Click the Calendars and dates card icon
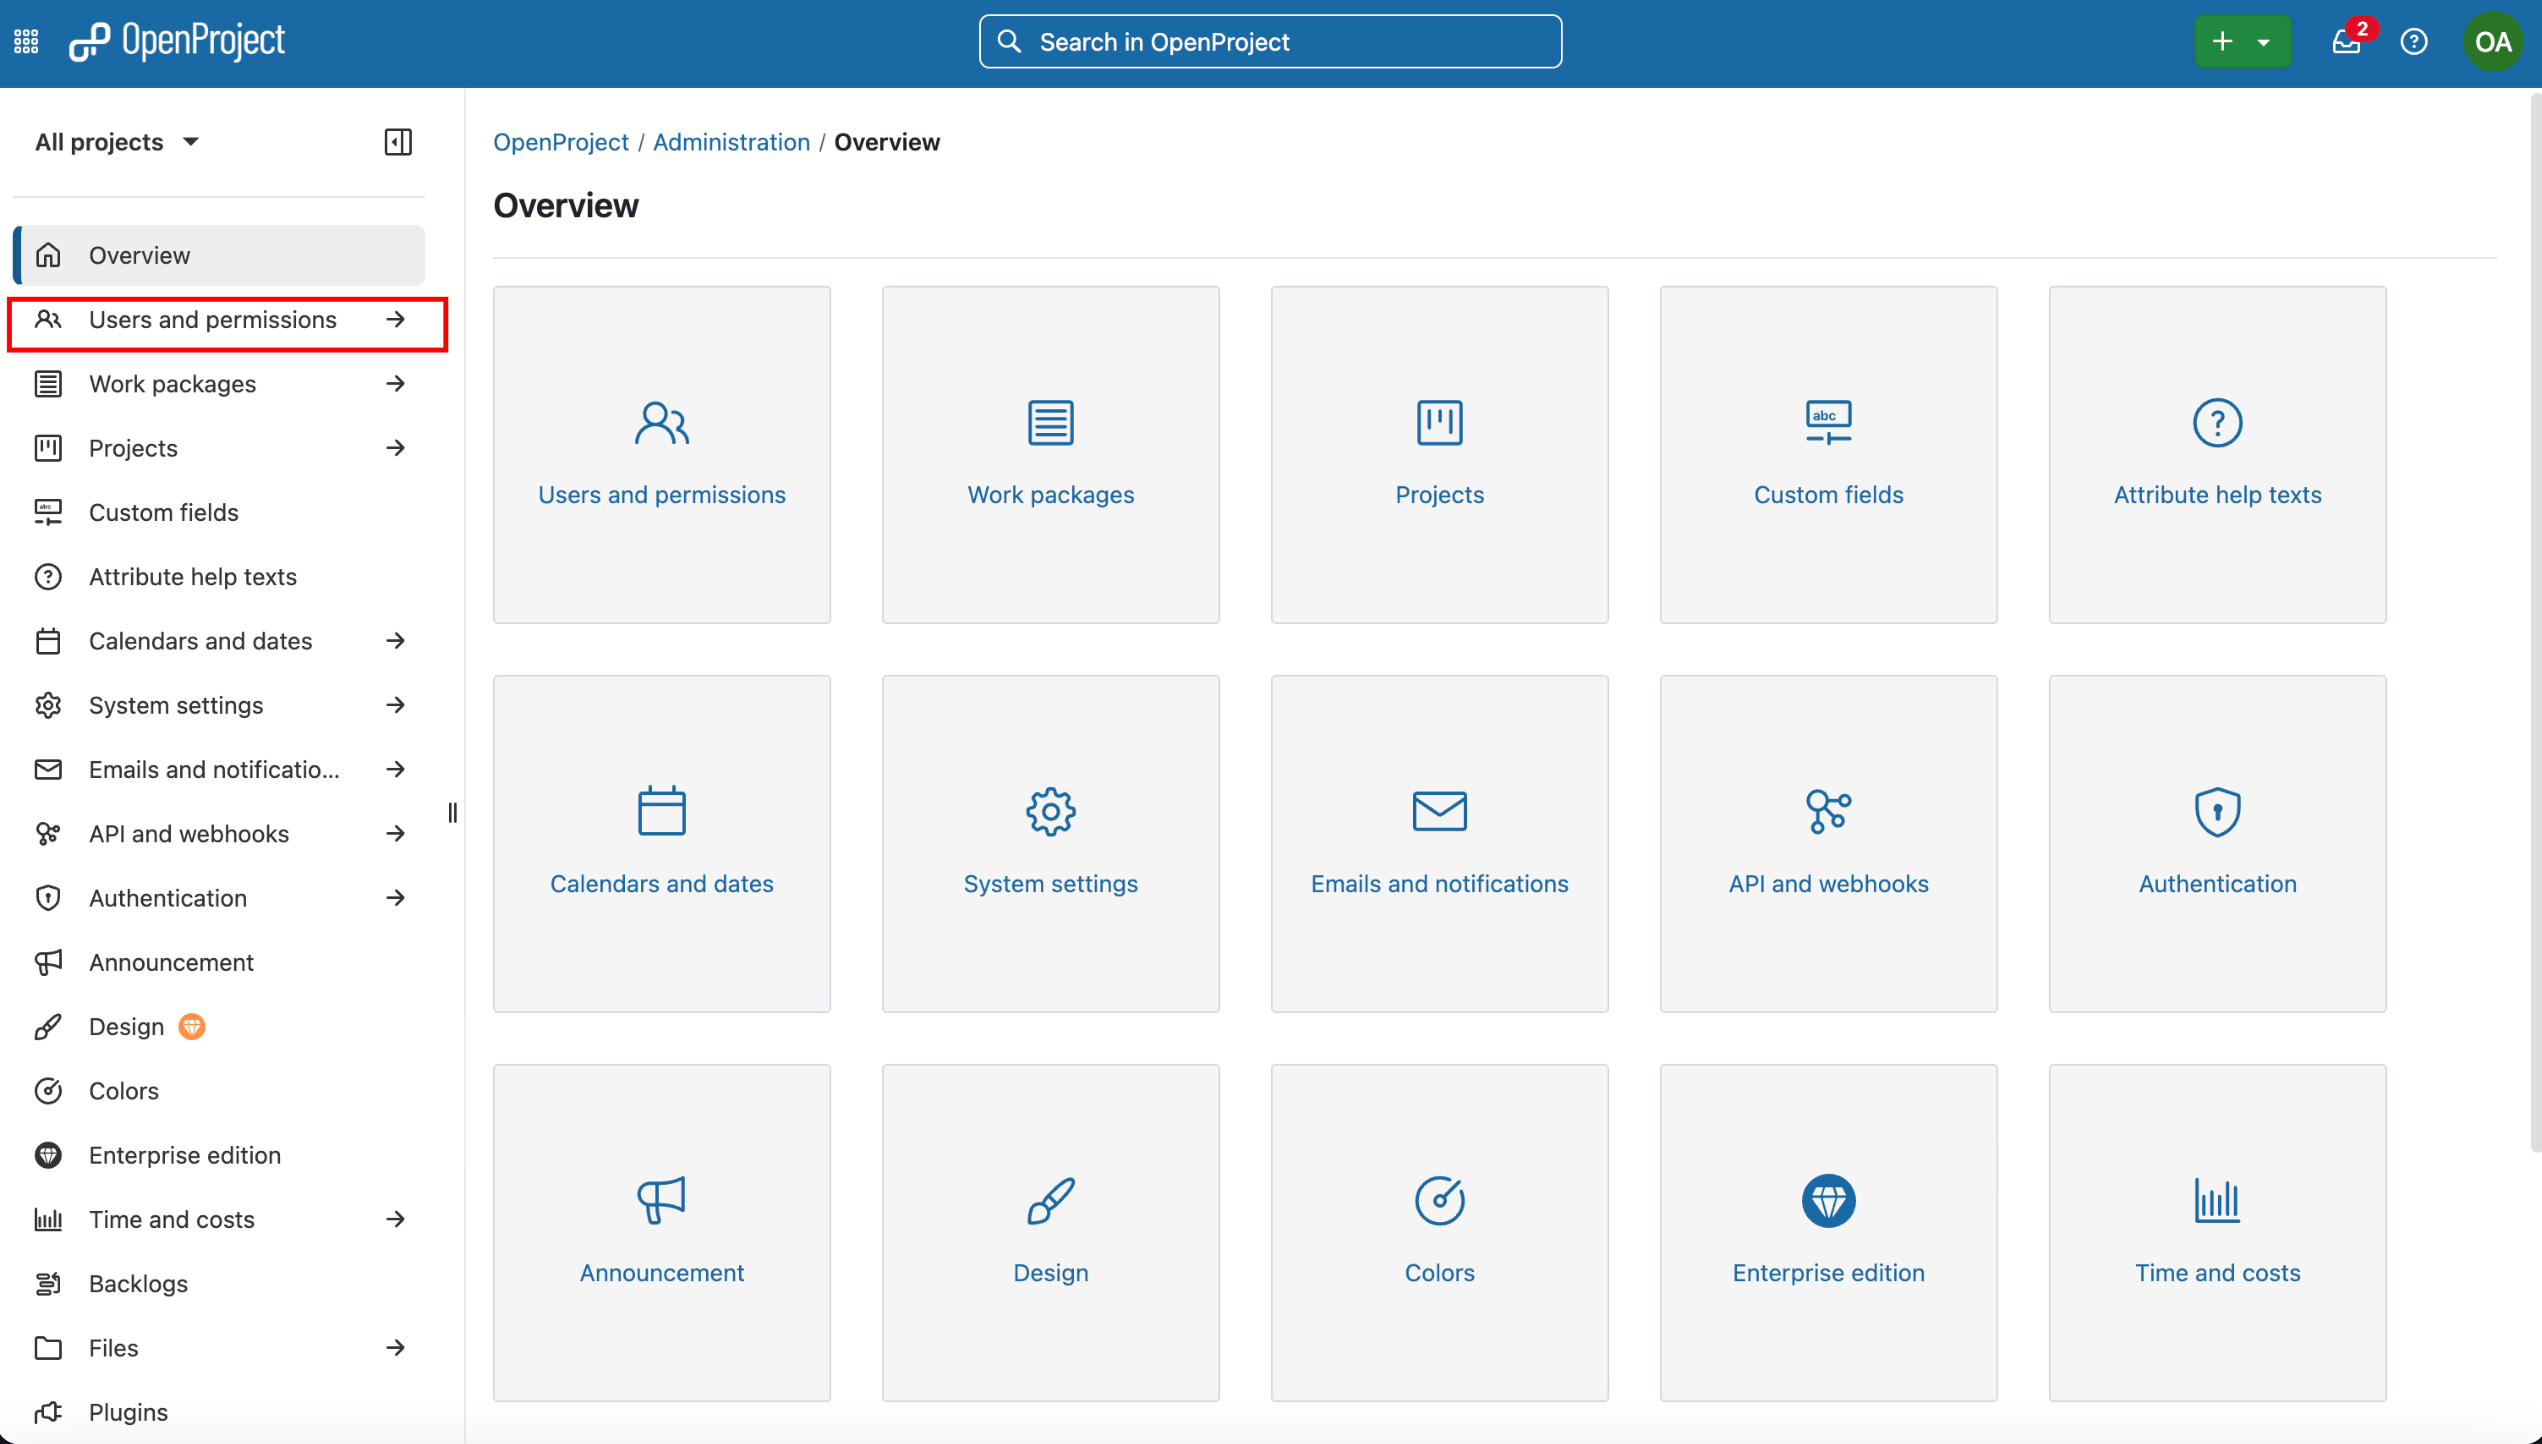Screen dimensions: 2542x1444 coord(662,811)
